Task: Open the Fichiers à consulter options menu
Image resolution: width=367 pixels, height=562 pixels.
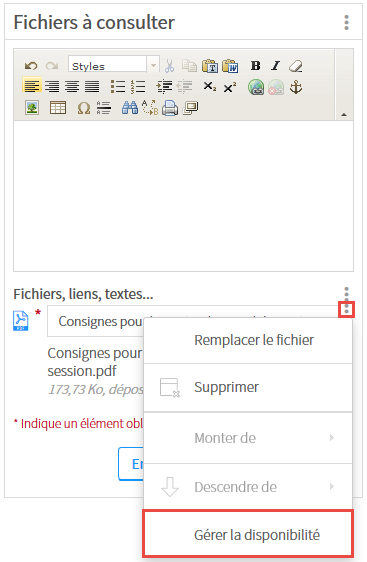Action: click(346, 23)
